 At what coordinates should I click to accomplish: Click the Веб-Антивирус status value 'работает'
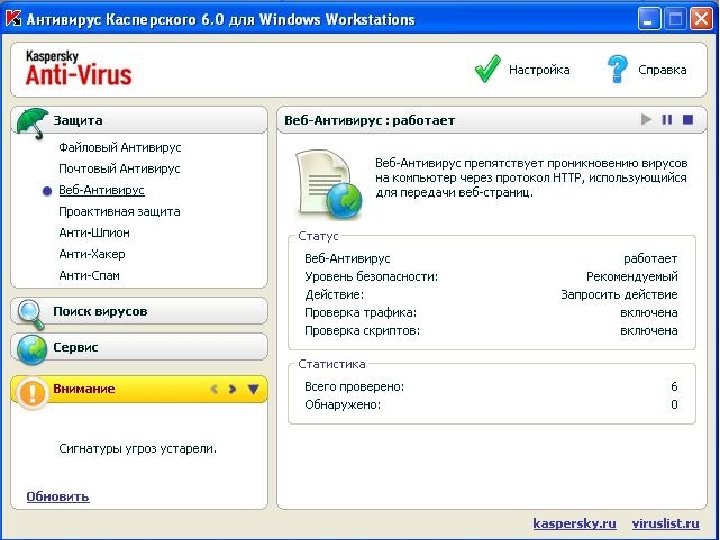click(x=650, y=259)
